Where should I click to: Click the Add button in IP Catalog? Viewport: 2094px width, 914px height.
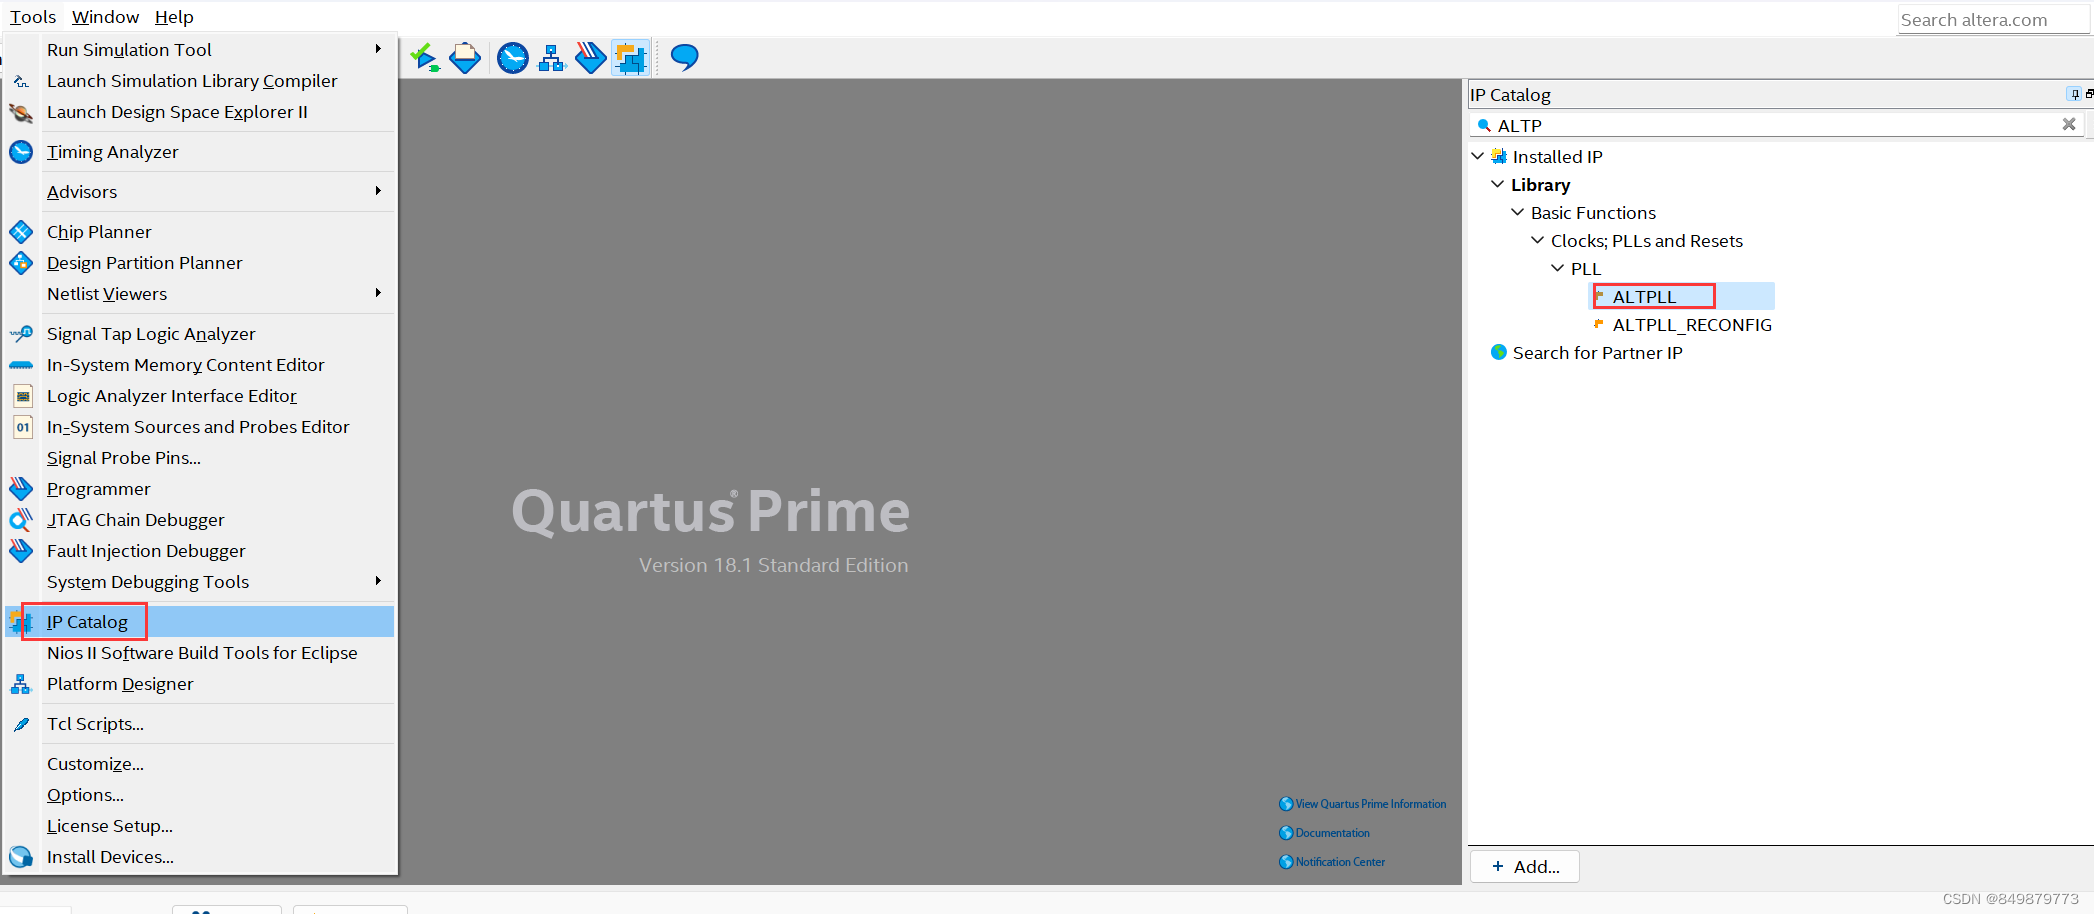[x=1525, y=867]
